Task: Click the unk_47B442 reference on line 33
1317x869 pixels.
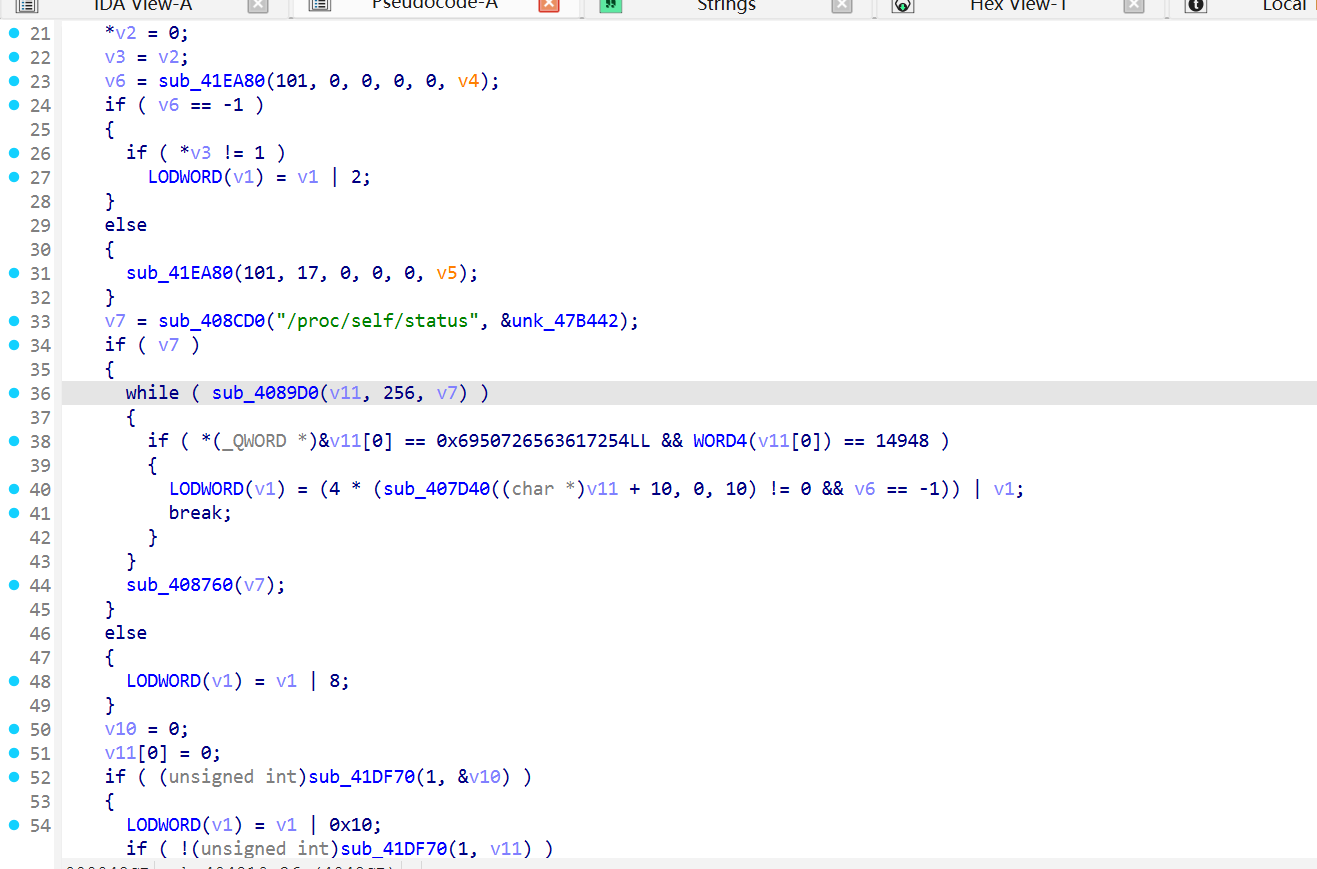Action: [569, 321]
